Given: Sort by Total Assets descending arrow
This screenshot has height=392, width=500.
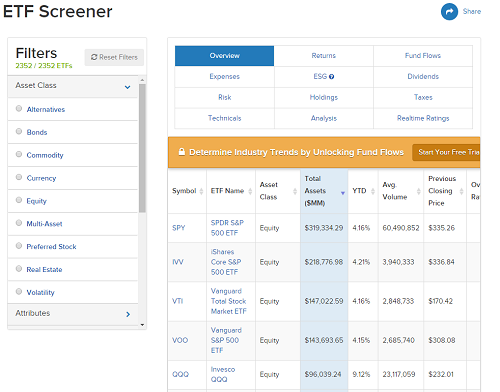Looking at the screenshot, I should [x=343, y=193].
